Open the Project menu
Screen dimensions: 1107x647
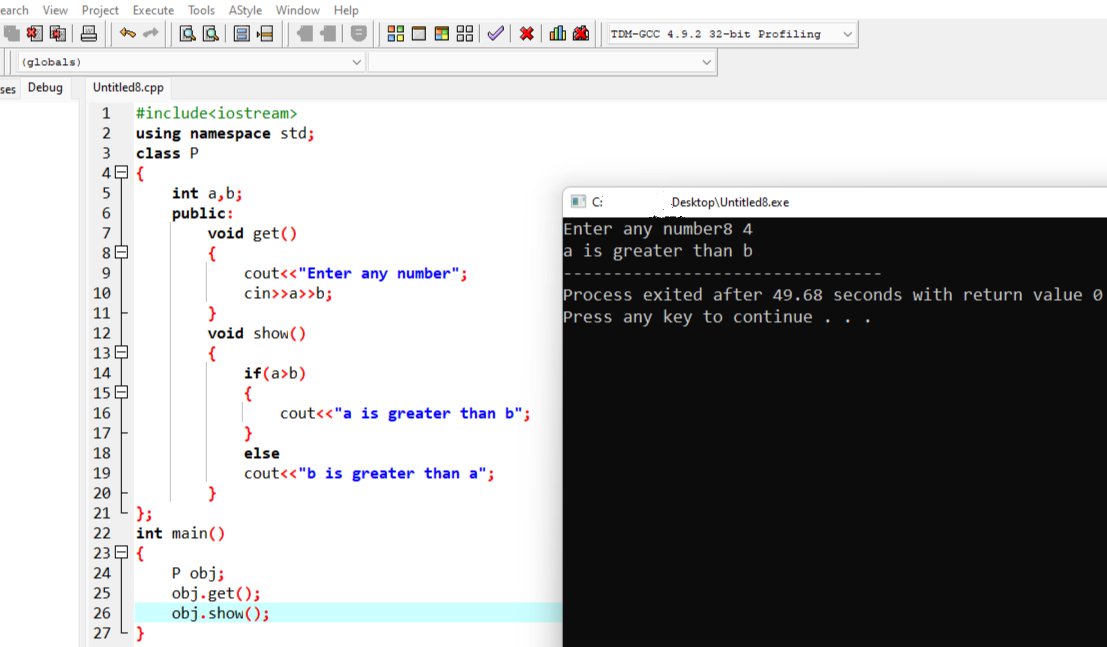pos(100,10)
